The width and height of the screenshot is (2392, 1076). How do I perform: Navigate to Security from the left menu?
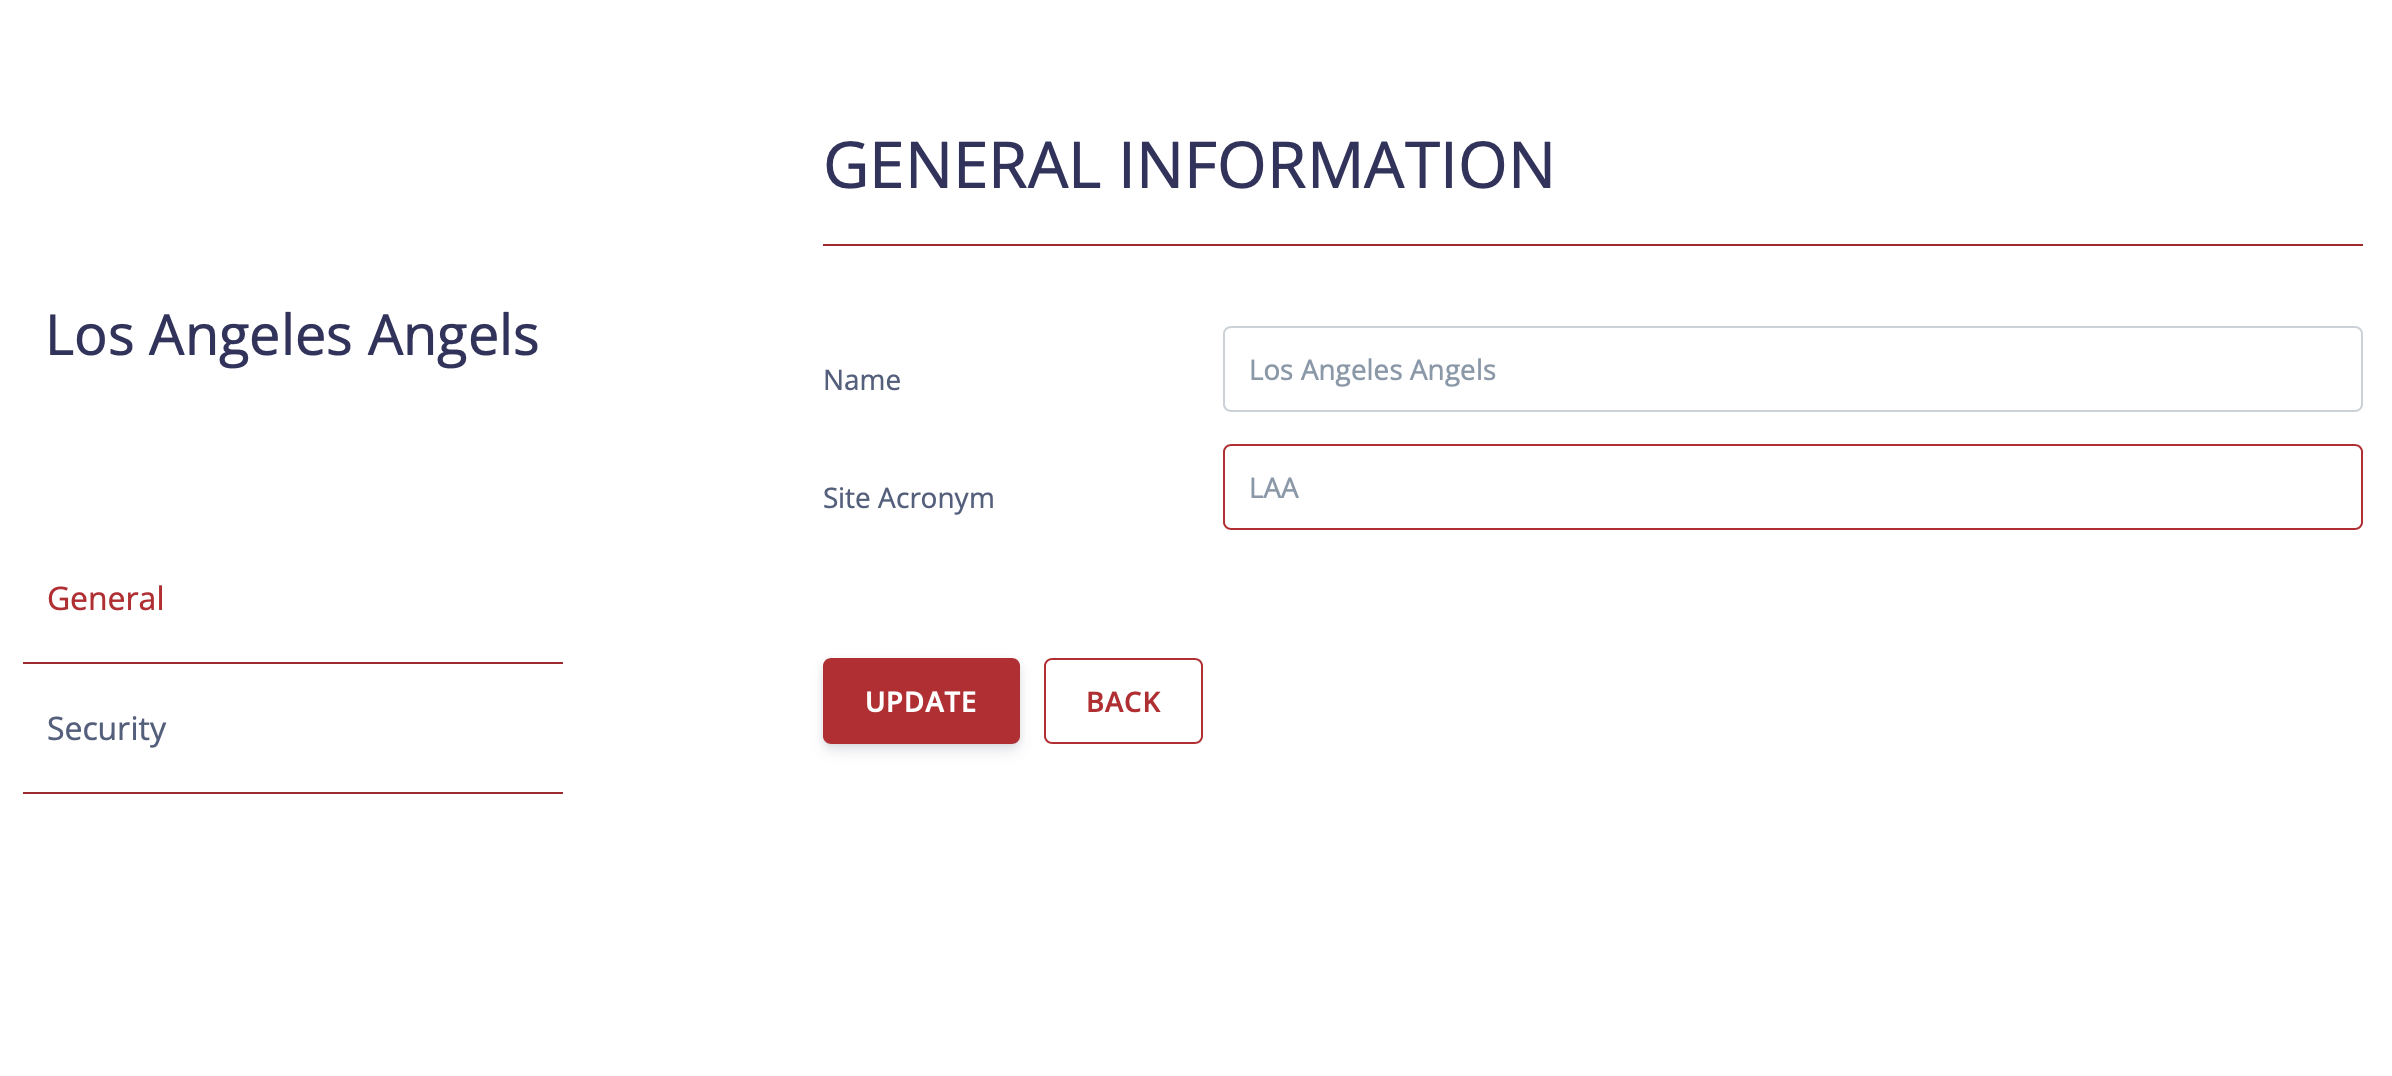(107, 728)
